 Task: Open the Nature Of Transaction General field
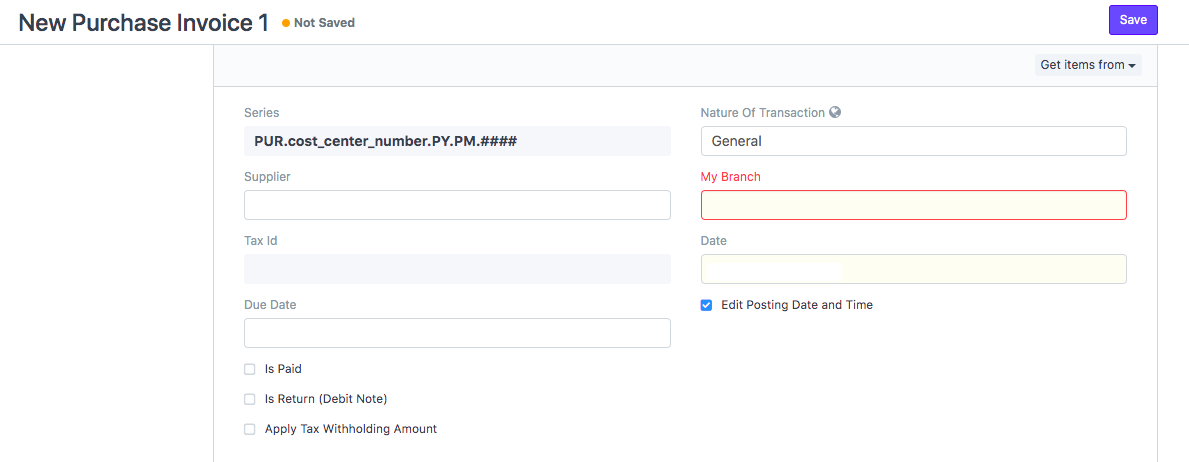click(x=914, y=141)
